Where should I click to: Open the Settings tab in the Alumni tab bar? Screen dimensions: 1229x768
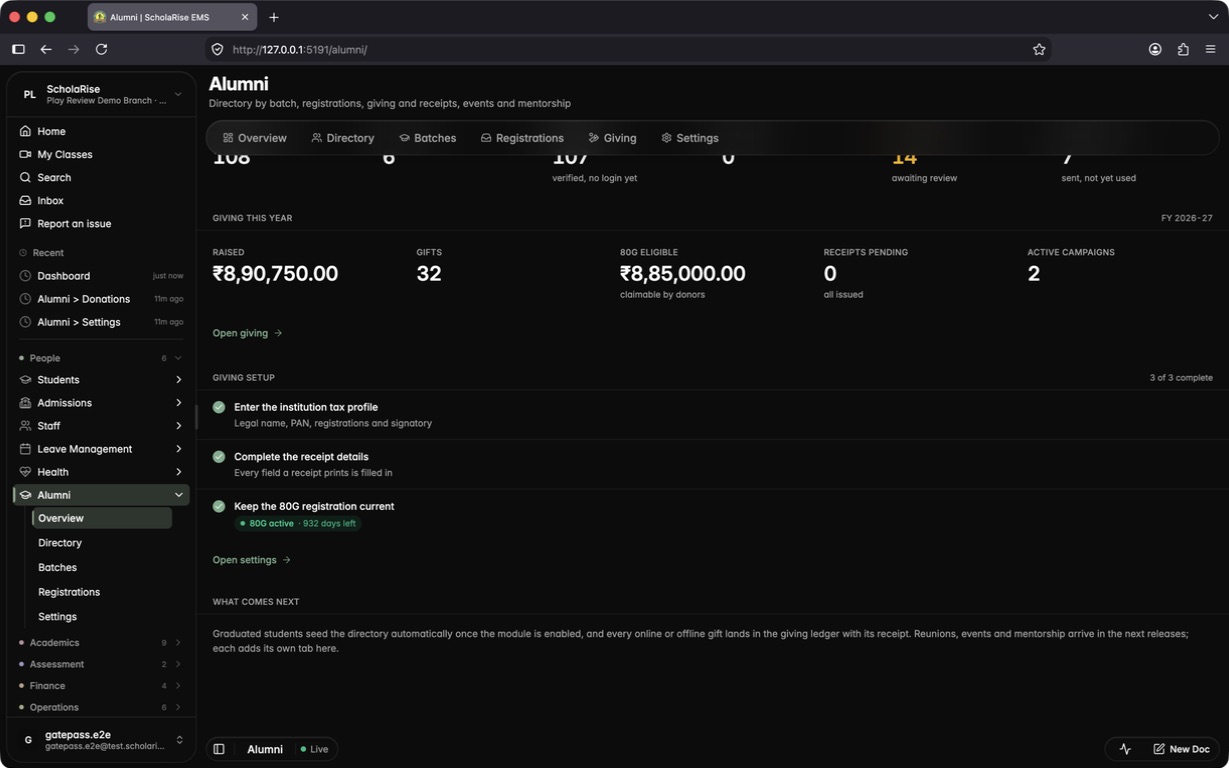(690, 138)
